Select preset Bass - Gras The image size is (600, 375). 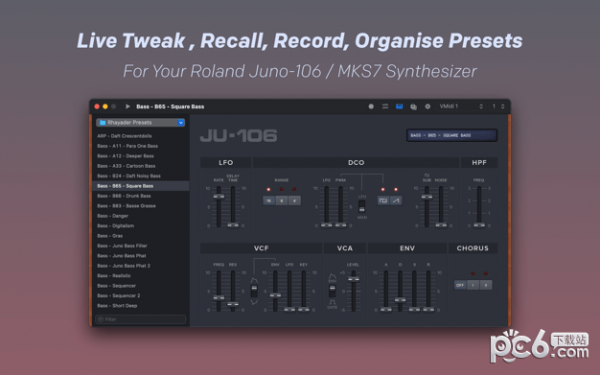[x=140, y=236]
